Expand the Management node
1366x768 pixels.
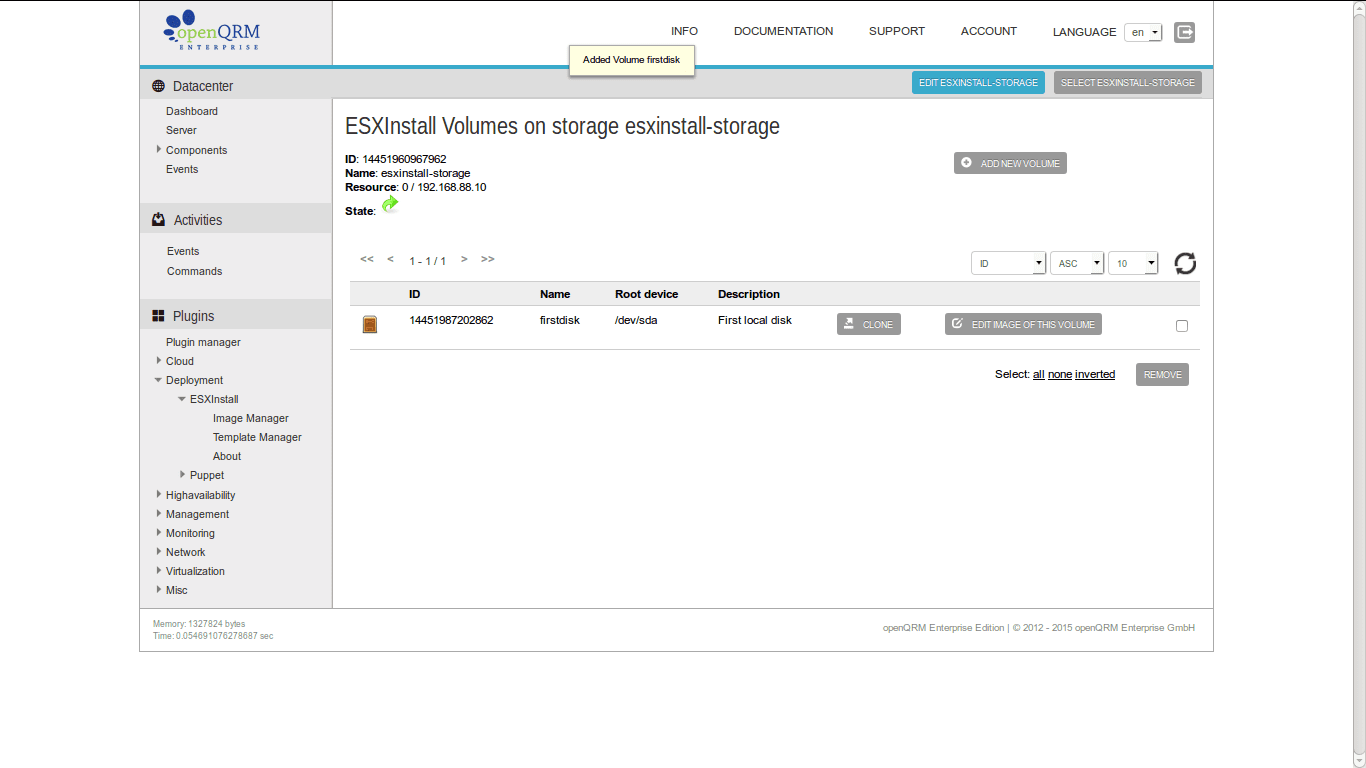pos(159,514)
